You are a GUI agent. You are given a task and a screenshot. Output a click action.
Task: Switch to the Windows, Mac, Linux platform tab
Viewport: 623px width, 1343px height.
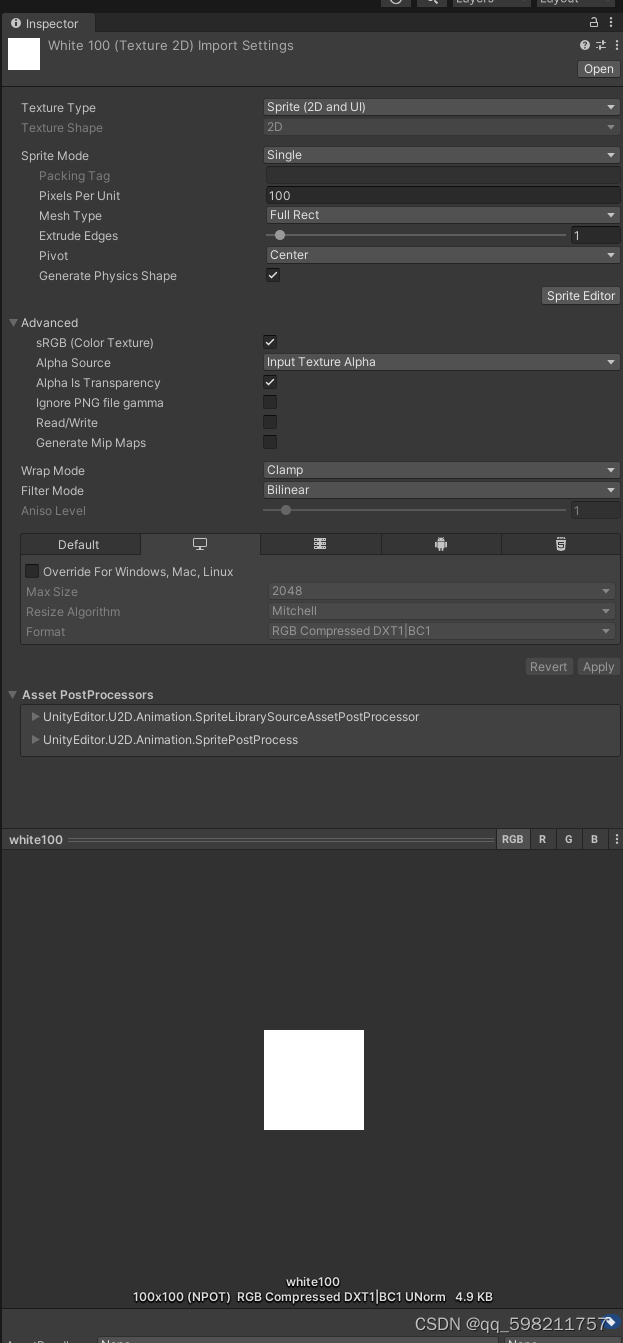(200, 544)
